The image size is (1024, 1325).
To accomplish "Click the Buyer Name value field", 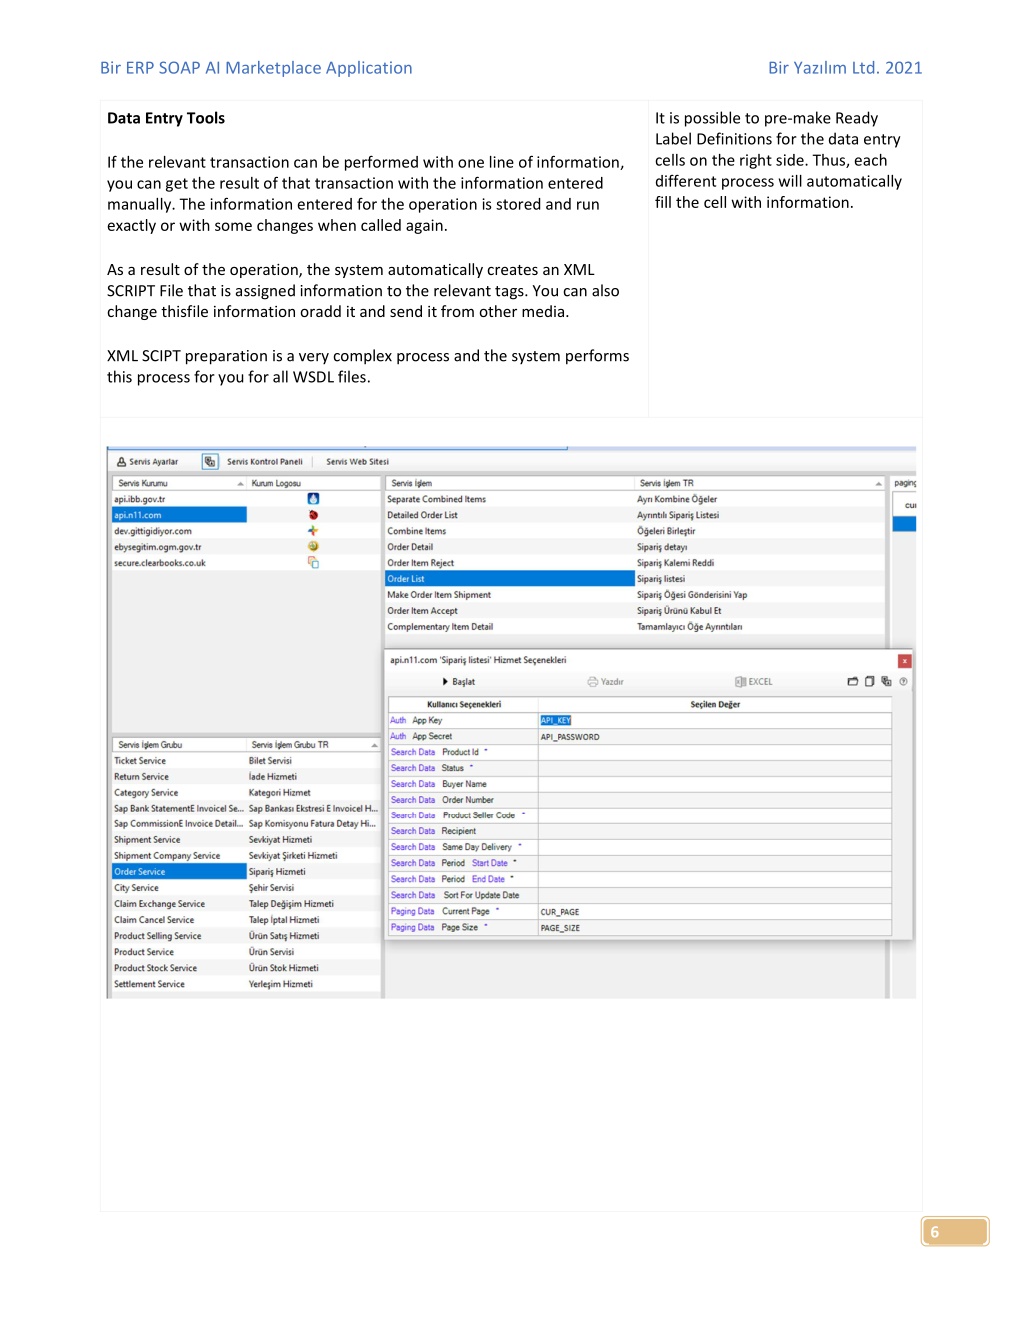I will [715, 784].
